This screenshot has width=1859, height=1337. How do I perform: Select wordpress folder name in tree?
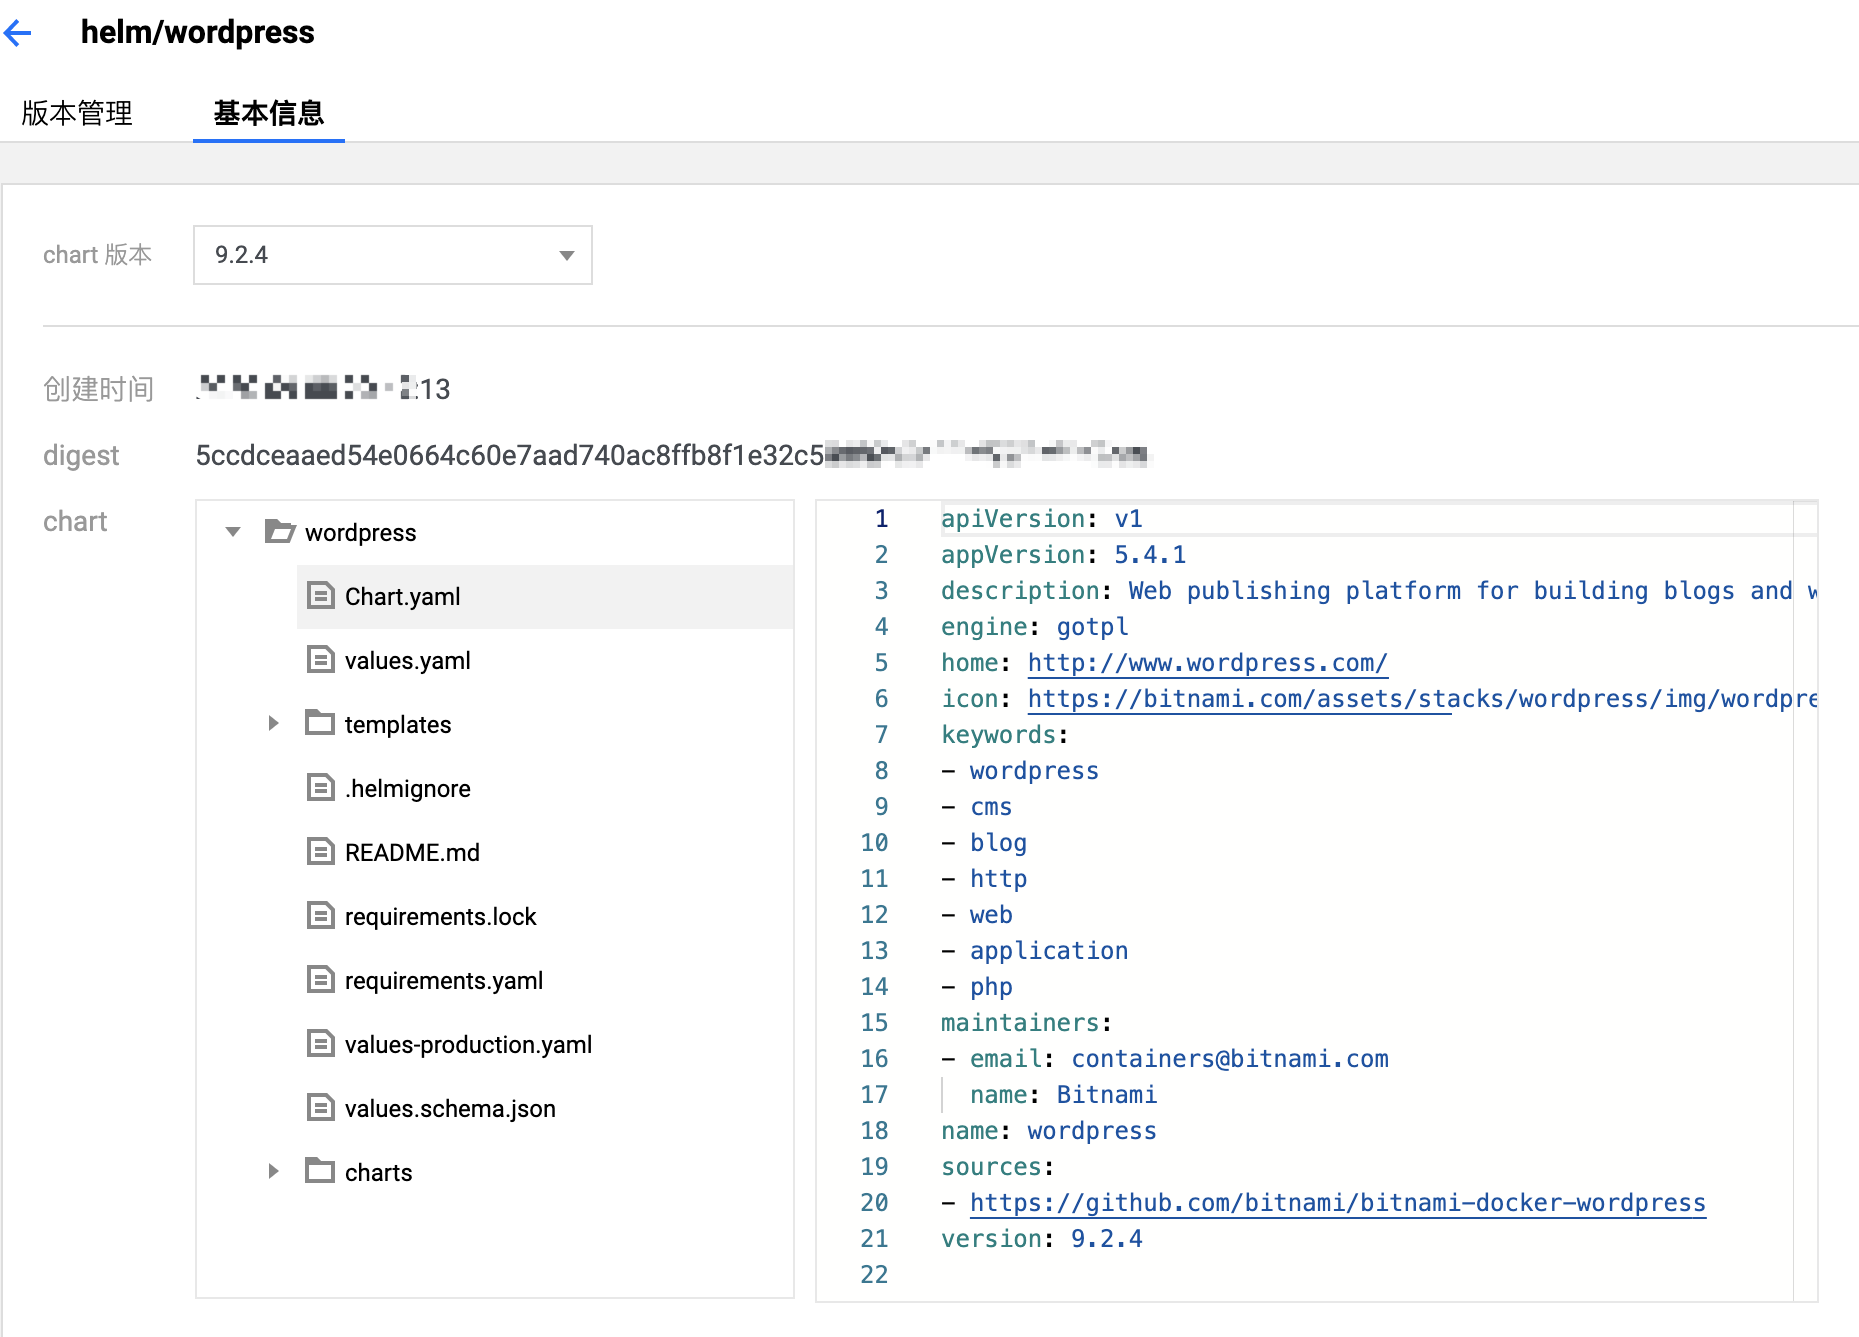point(360,533)
